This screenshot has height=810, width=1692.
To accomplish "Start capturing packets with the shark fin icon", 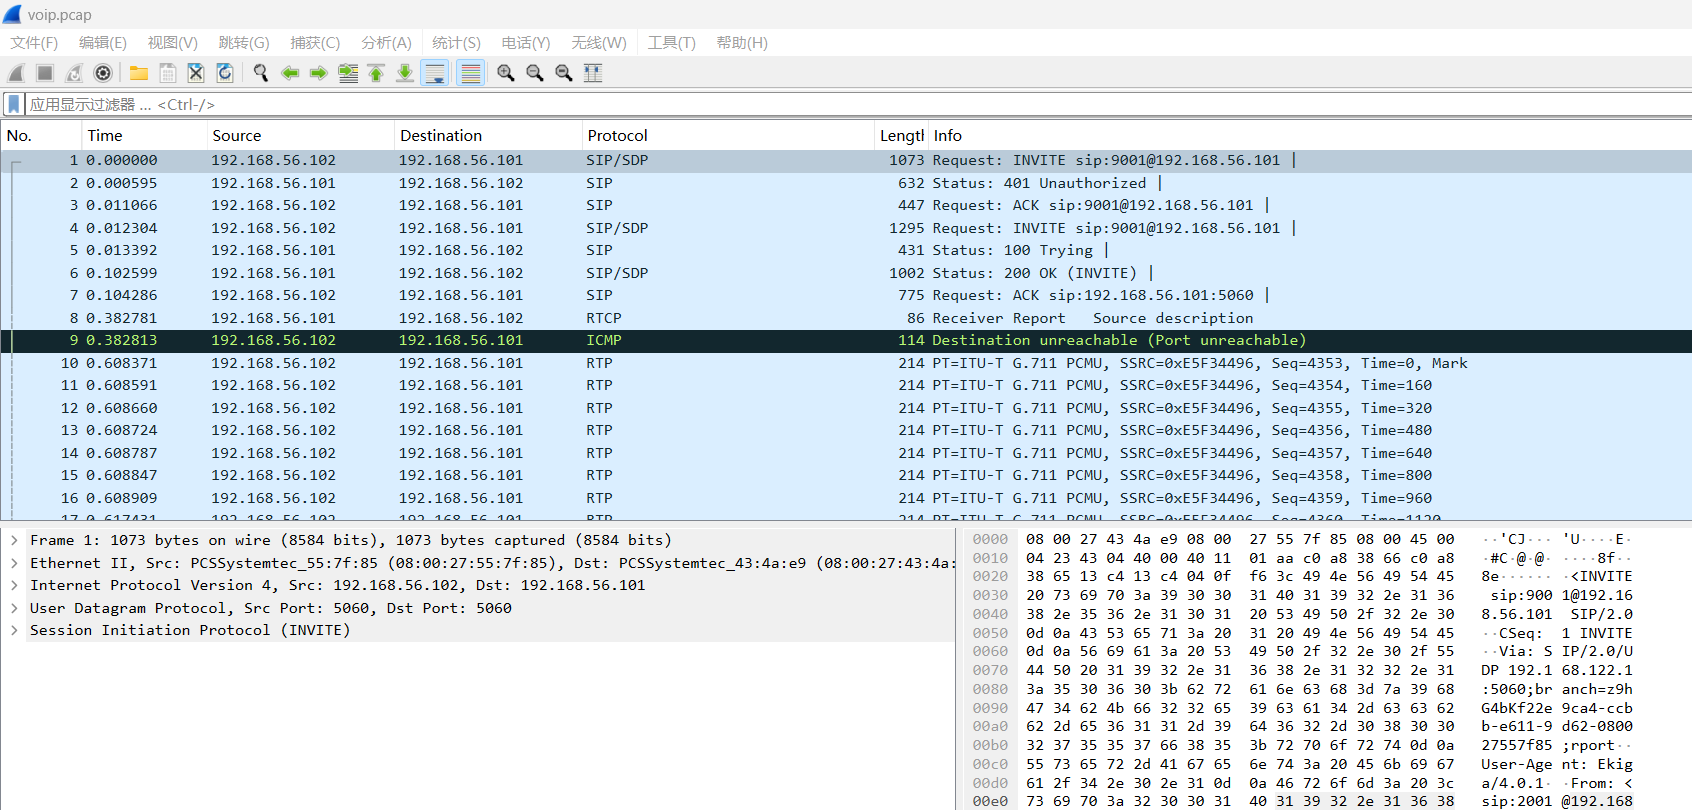I will [x=16, y=73].
